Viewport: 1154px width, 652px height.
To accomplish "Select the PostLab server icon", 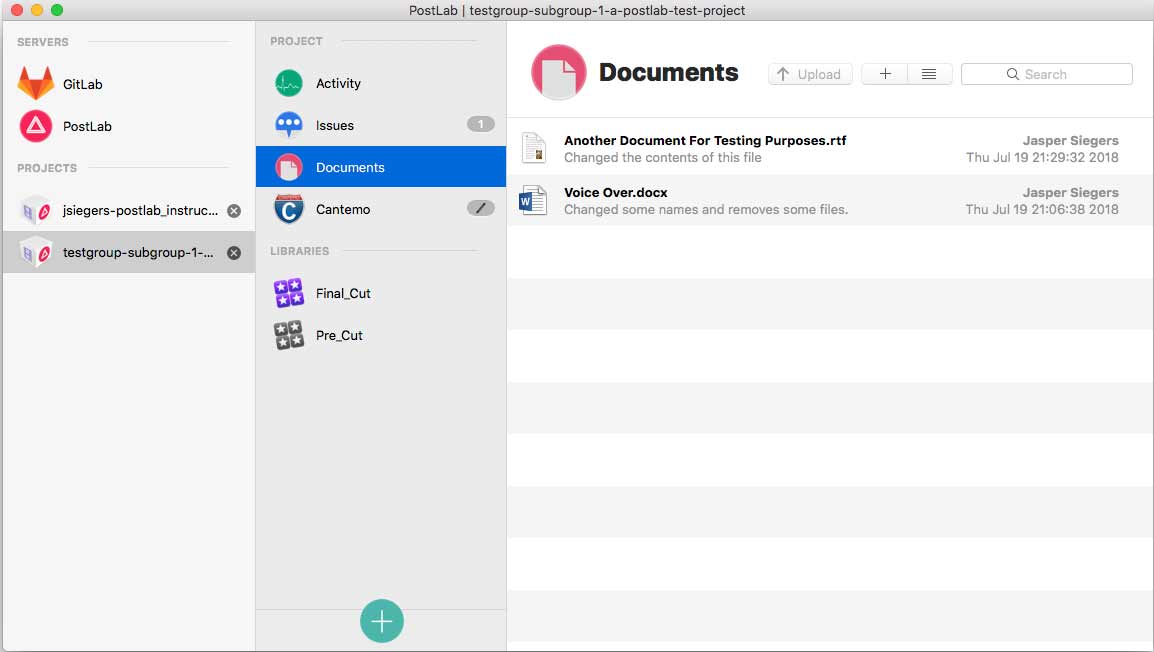I will (35, 126).
